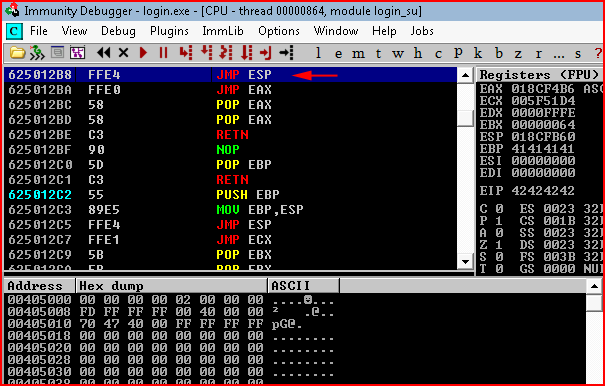Select the JMP EAX instruction row

[x=230, y=90]
